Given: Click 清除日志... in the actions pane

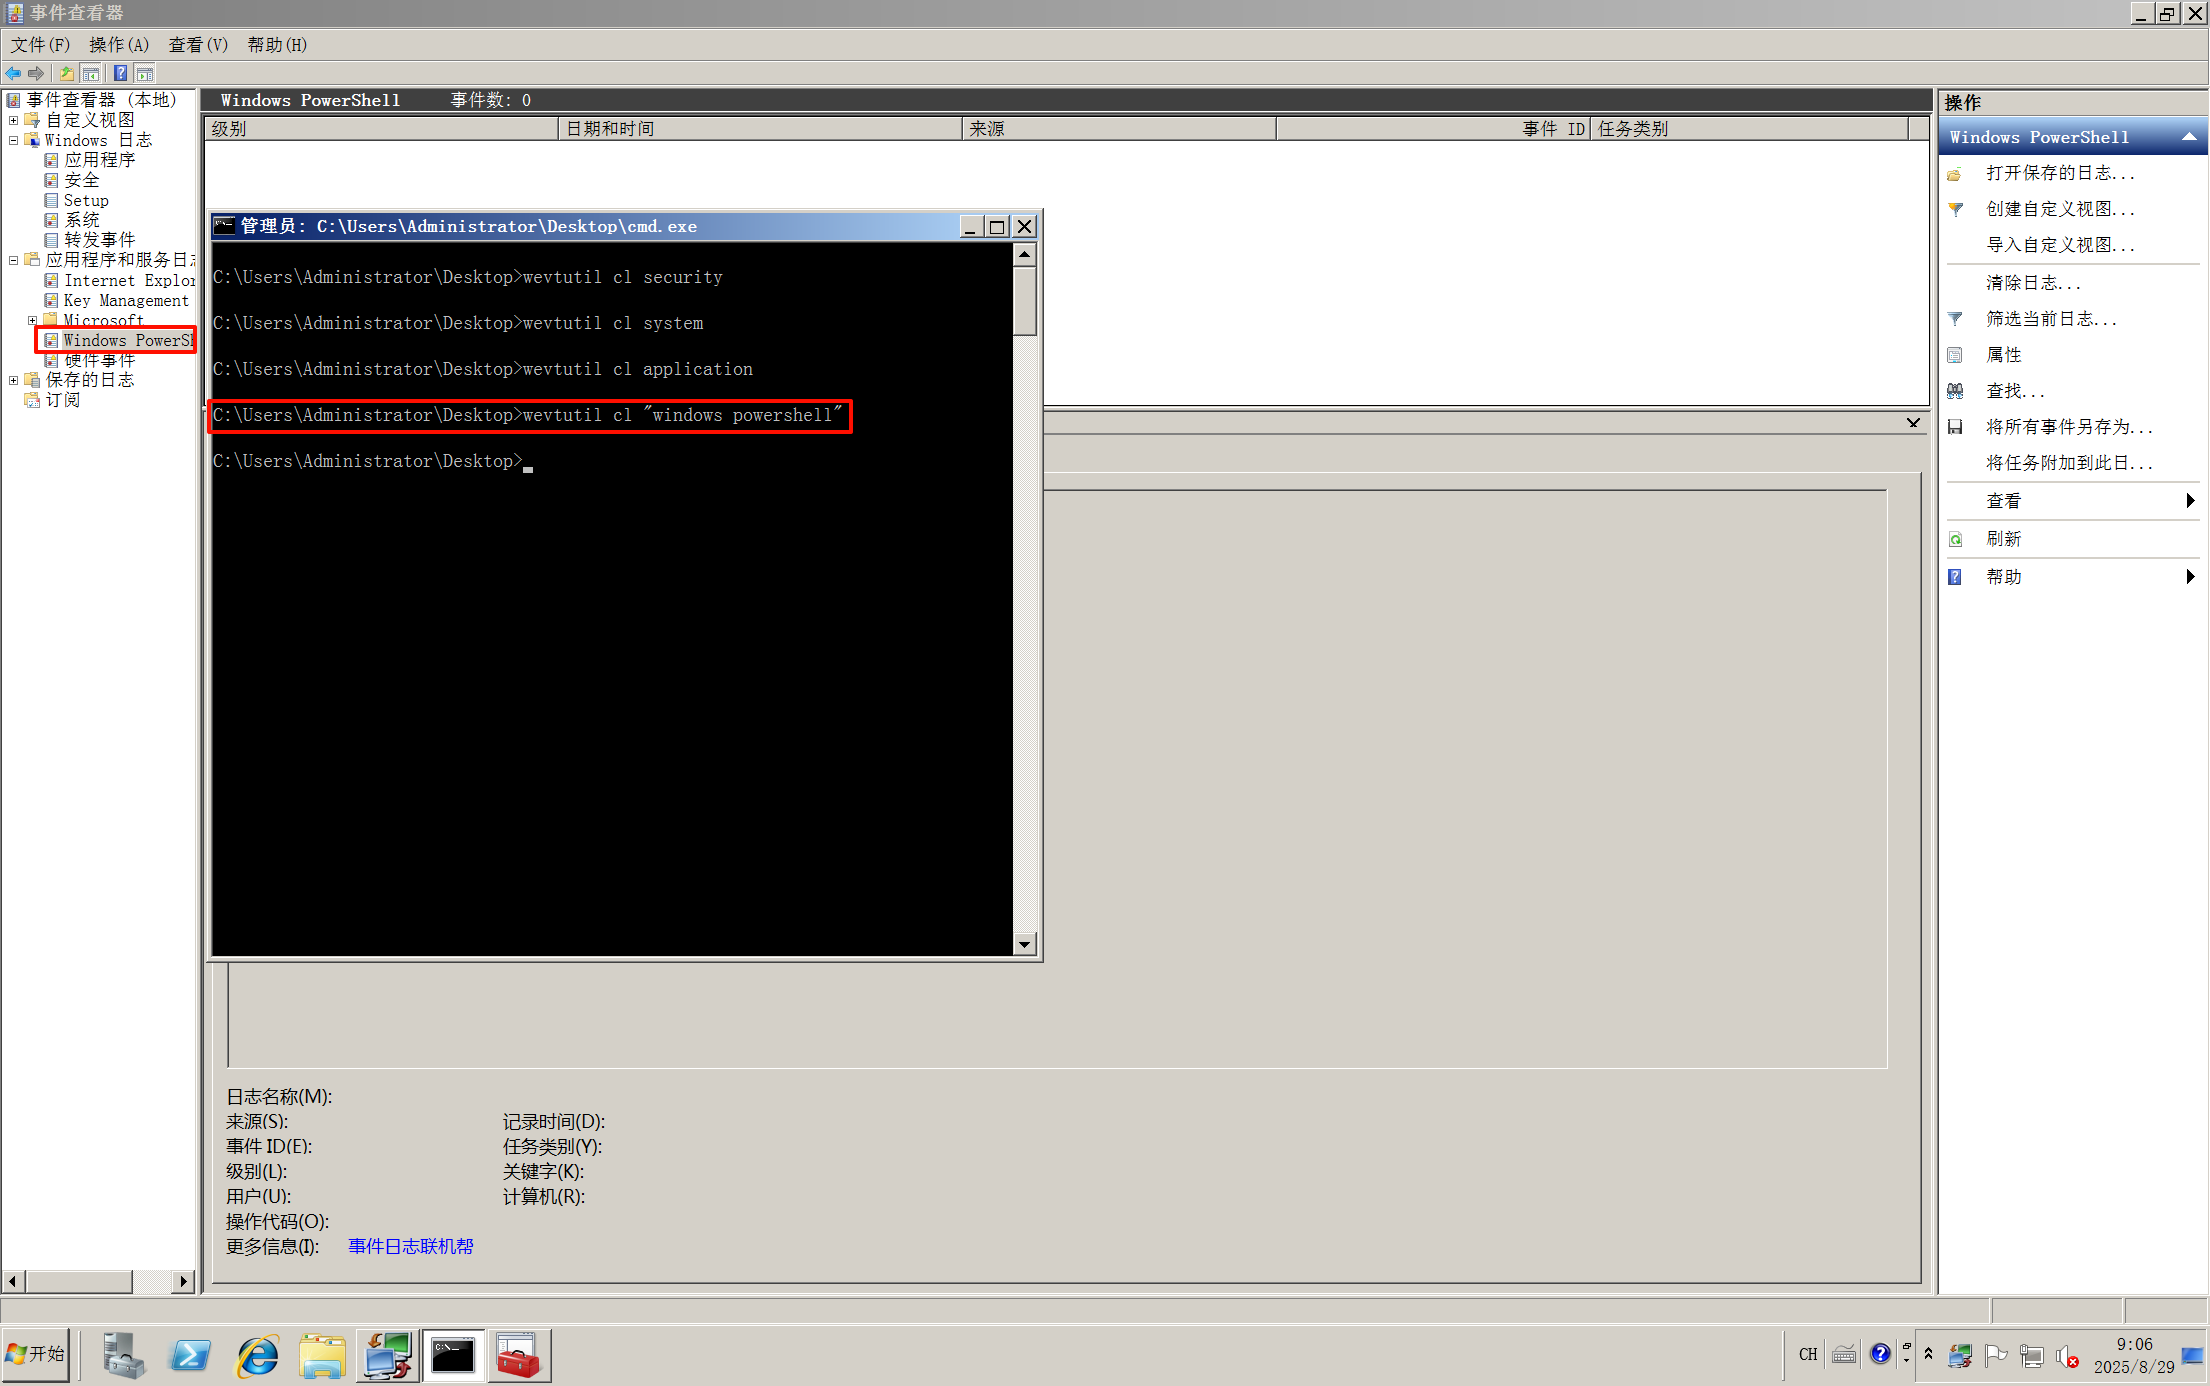Looking at the screenshot, I should tap(2032, 283).
